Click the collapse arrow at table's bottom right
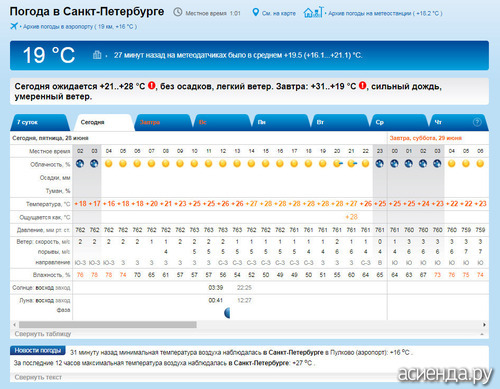The width and height of the screenshot is (500, 389). click(x=482, y=334)
